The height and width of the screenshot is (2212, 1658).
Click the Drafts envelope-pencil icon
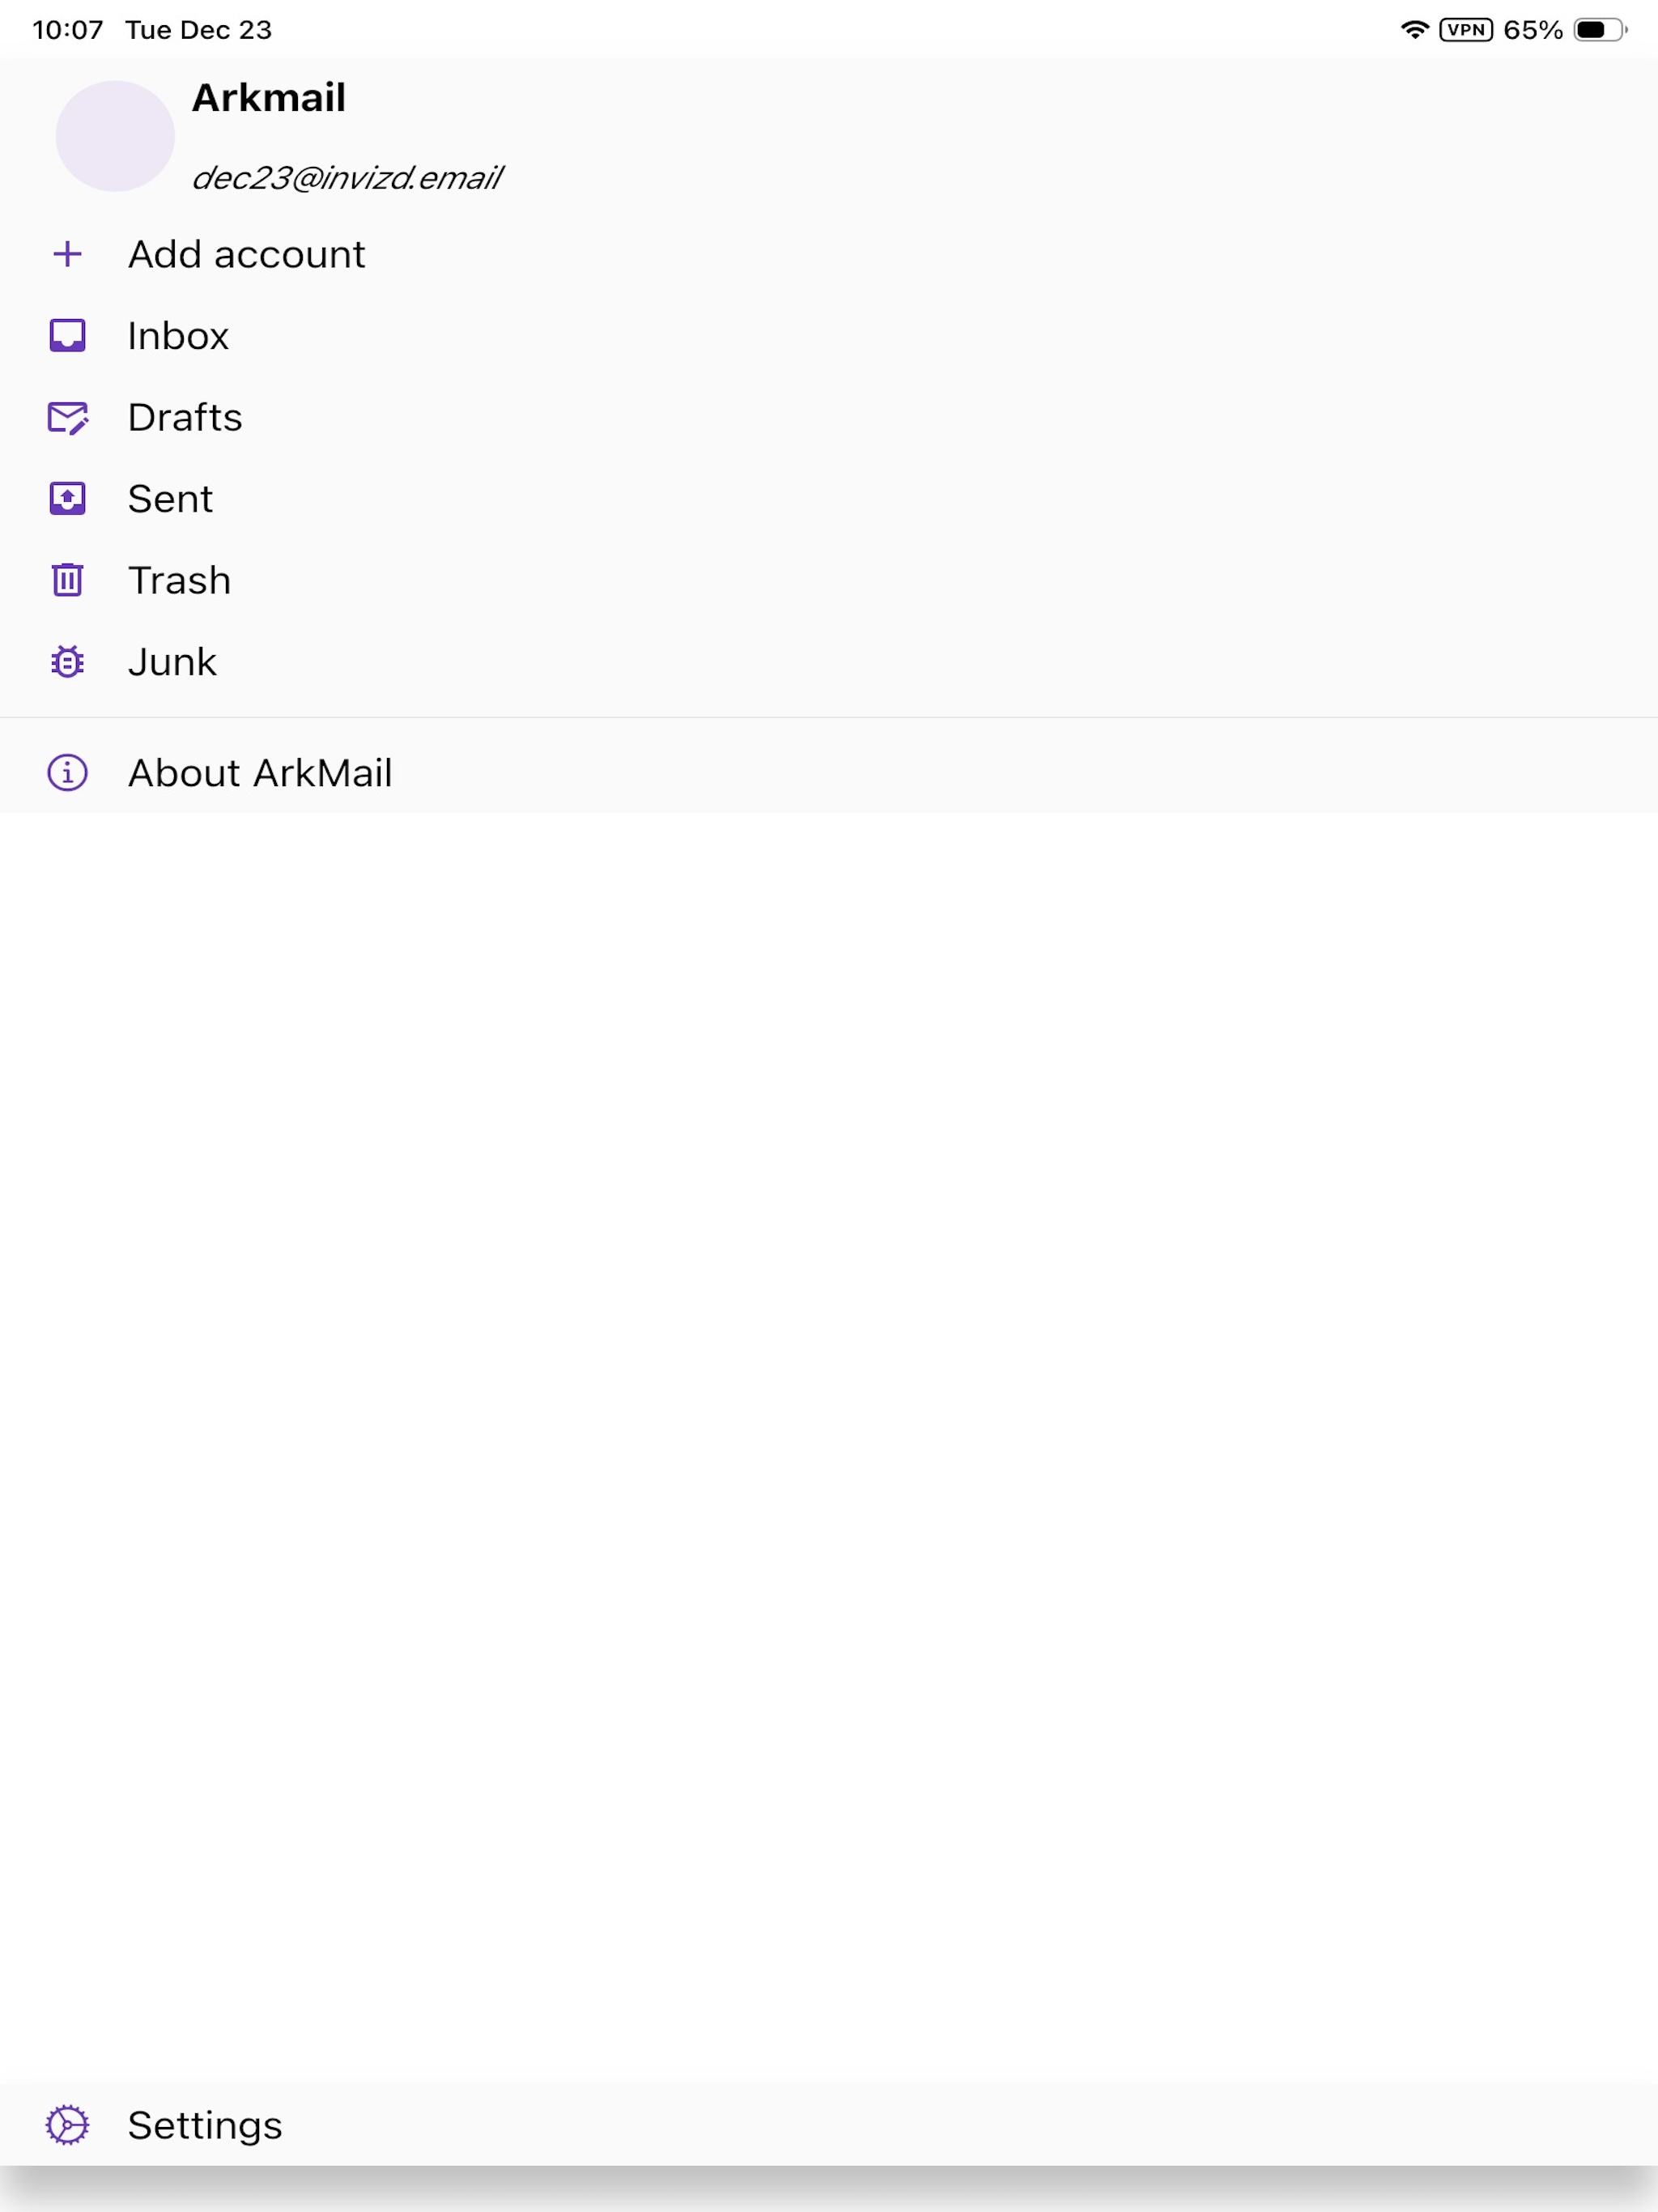(68, 418)
